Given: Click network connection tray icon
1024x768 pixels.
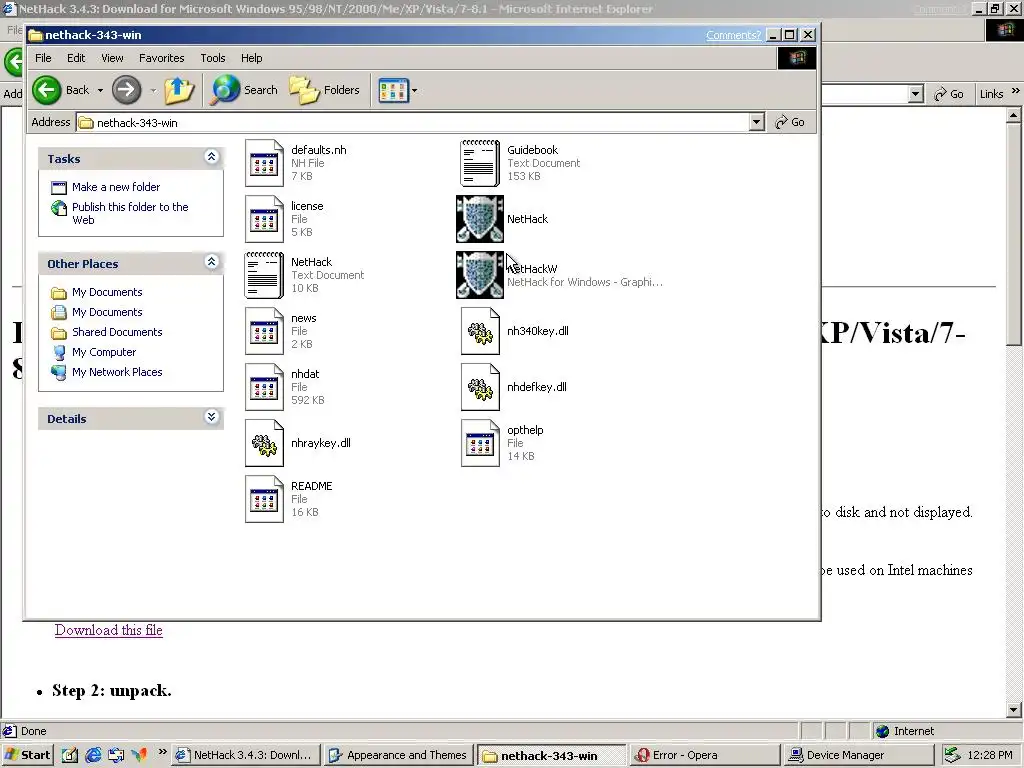Looking at the screenshot, I should [x=952, y=755].
